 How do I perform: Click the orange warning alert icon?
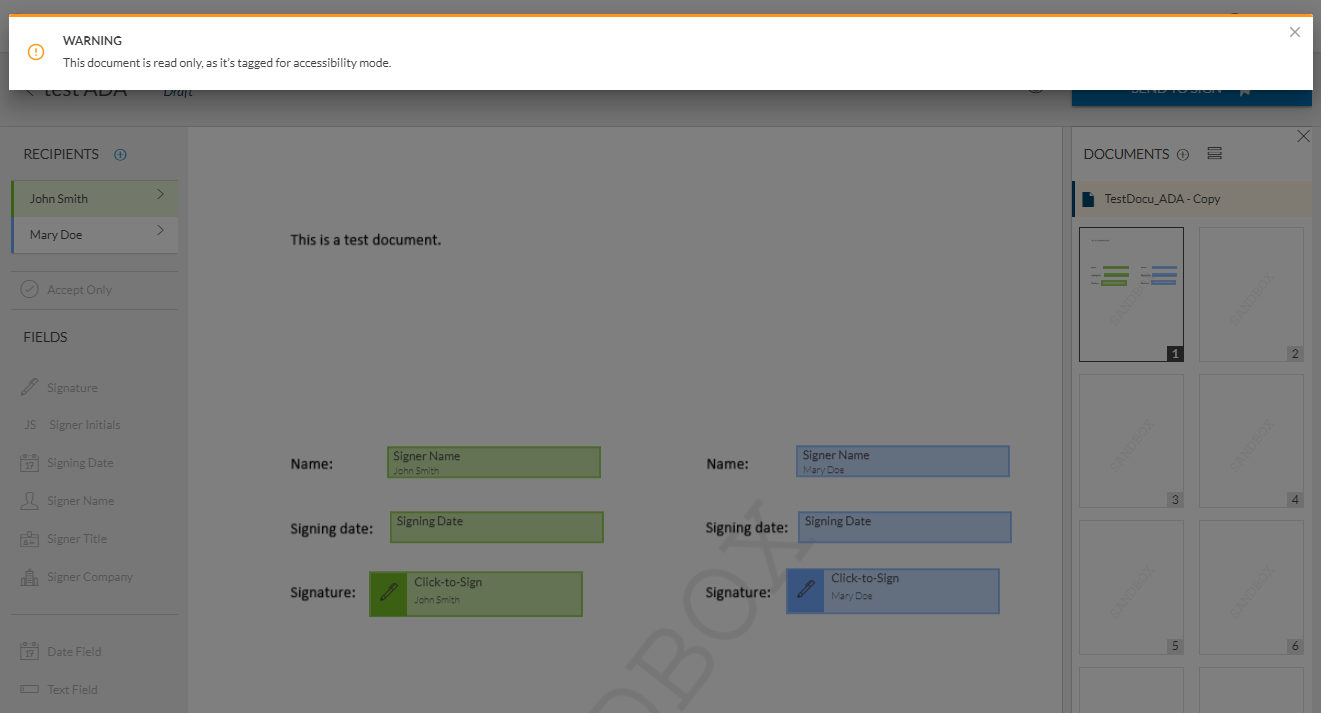36,52
